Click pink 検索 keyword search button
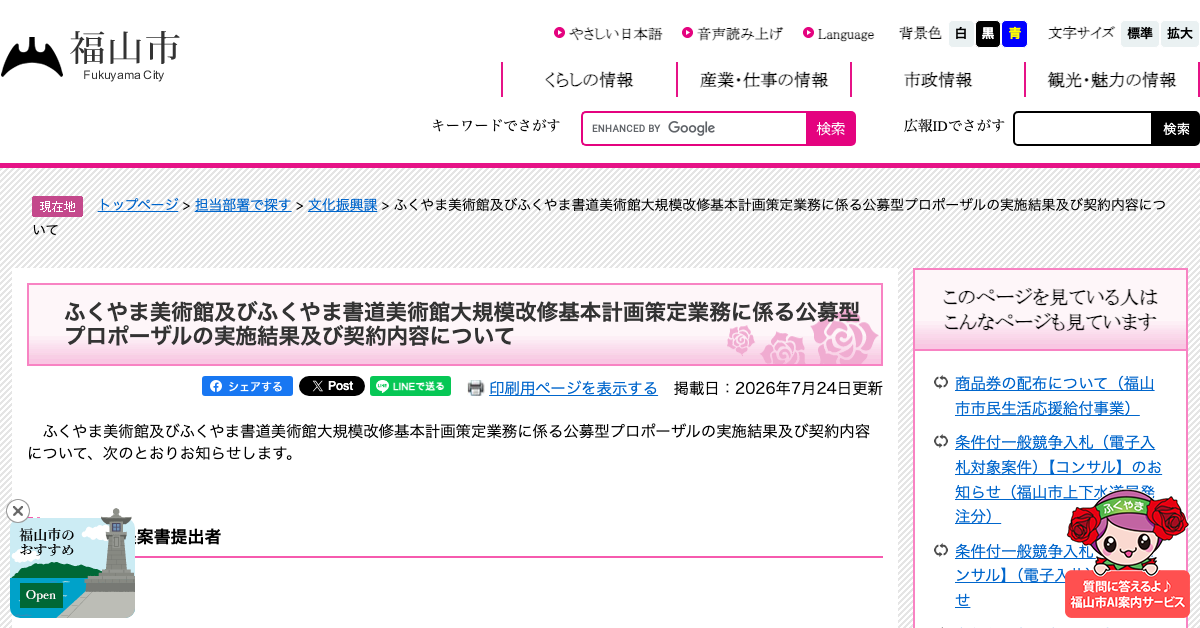 coord(831,128)
